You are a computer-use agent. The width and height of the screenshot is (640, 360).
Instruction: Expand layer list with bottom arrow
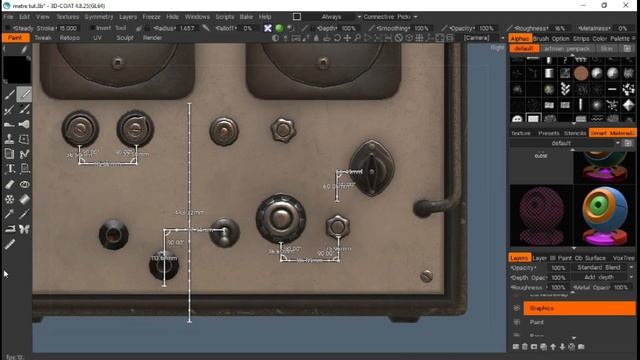tap(573, 338)
